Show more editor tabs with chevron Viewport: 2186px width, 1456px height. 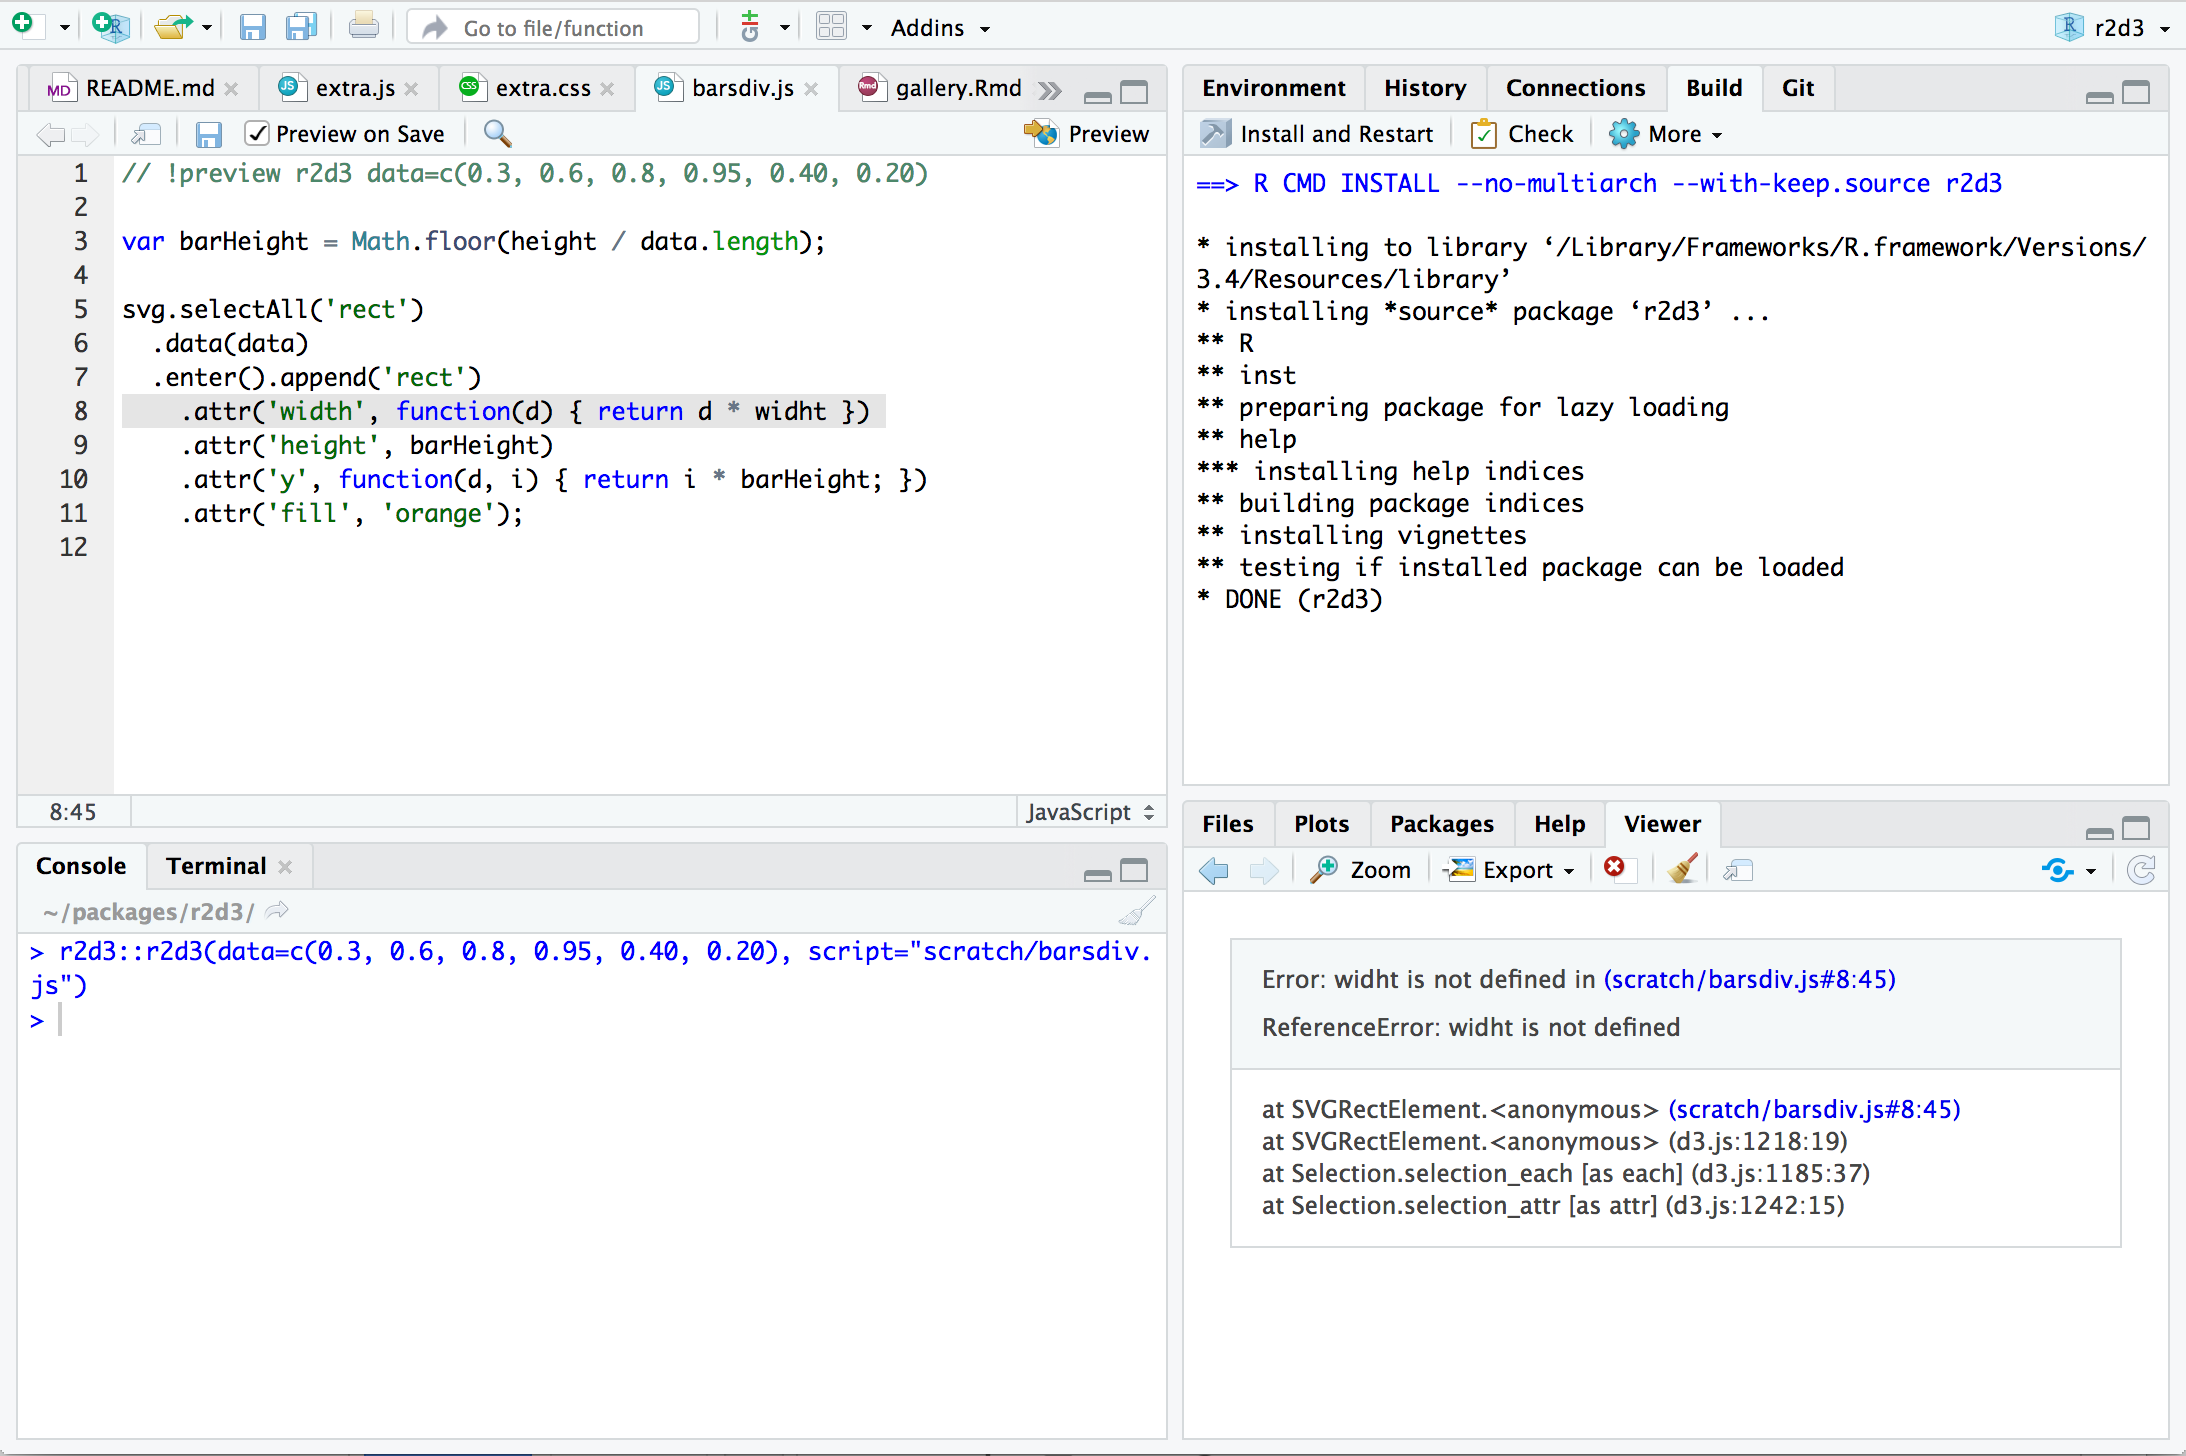[1049, 91]
